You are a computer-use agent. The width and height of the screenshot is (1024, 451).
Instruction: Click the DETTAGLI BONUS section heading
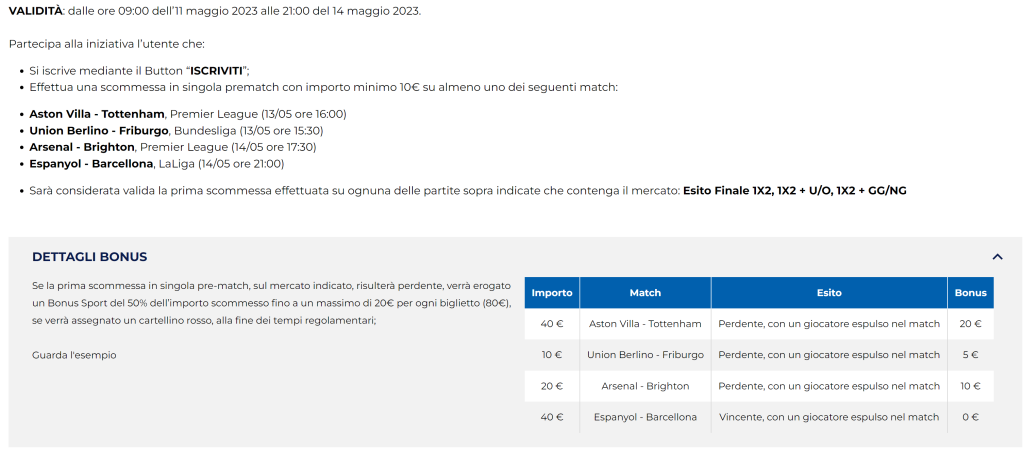coord(89,257)
